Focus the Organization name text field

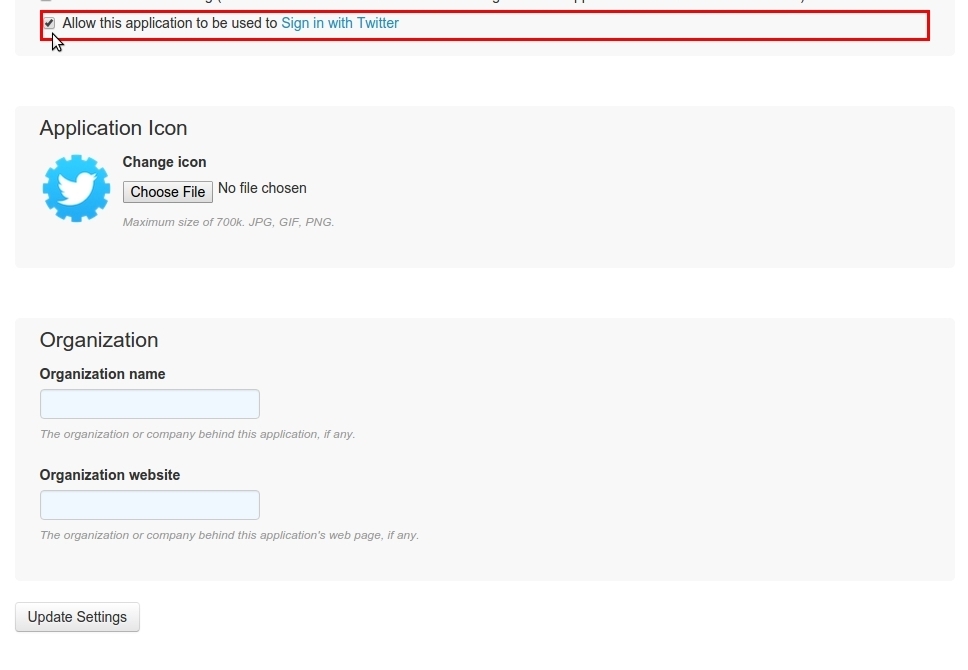[x=150, y=404]
